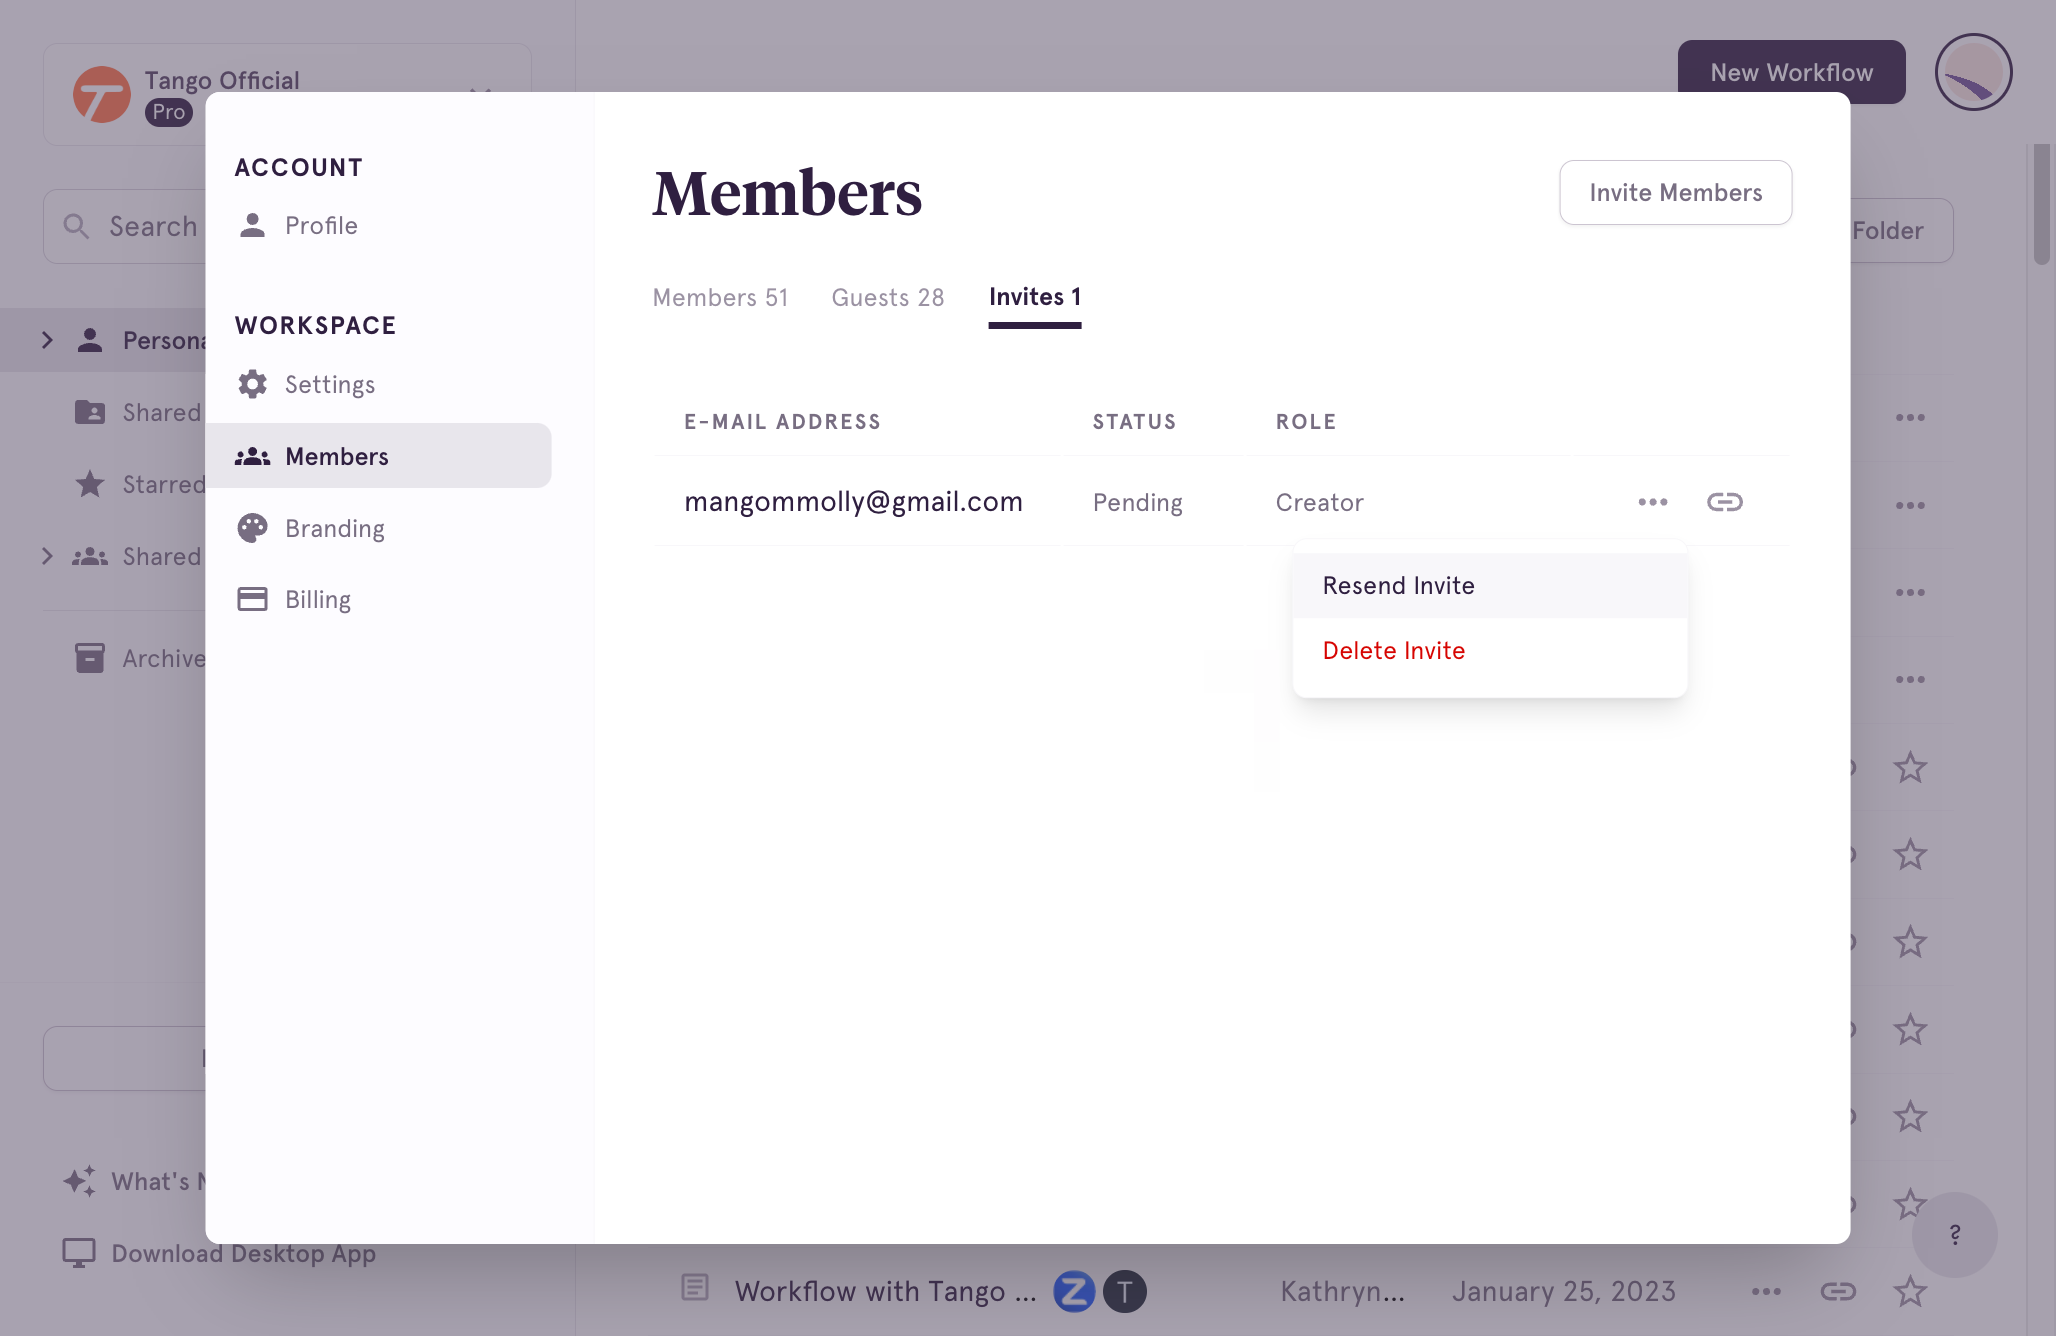The height and width of the screenshot is (1336, 2056).
Task: Click the mangommolly@gmail.com email address
Action: click(x=853, y=502)
